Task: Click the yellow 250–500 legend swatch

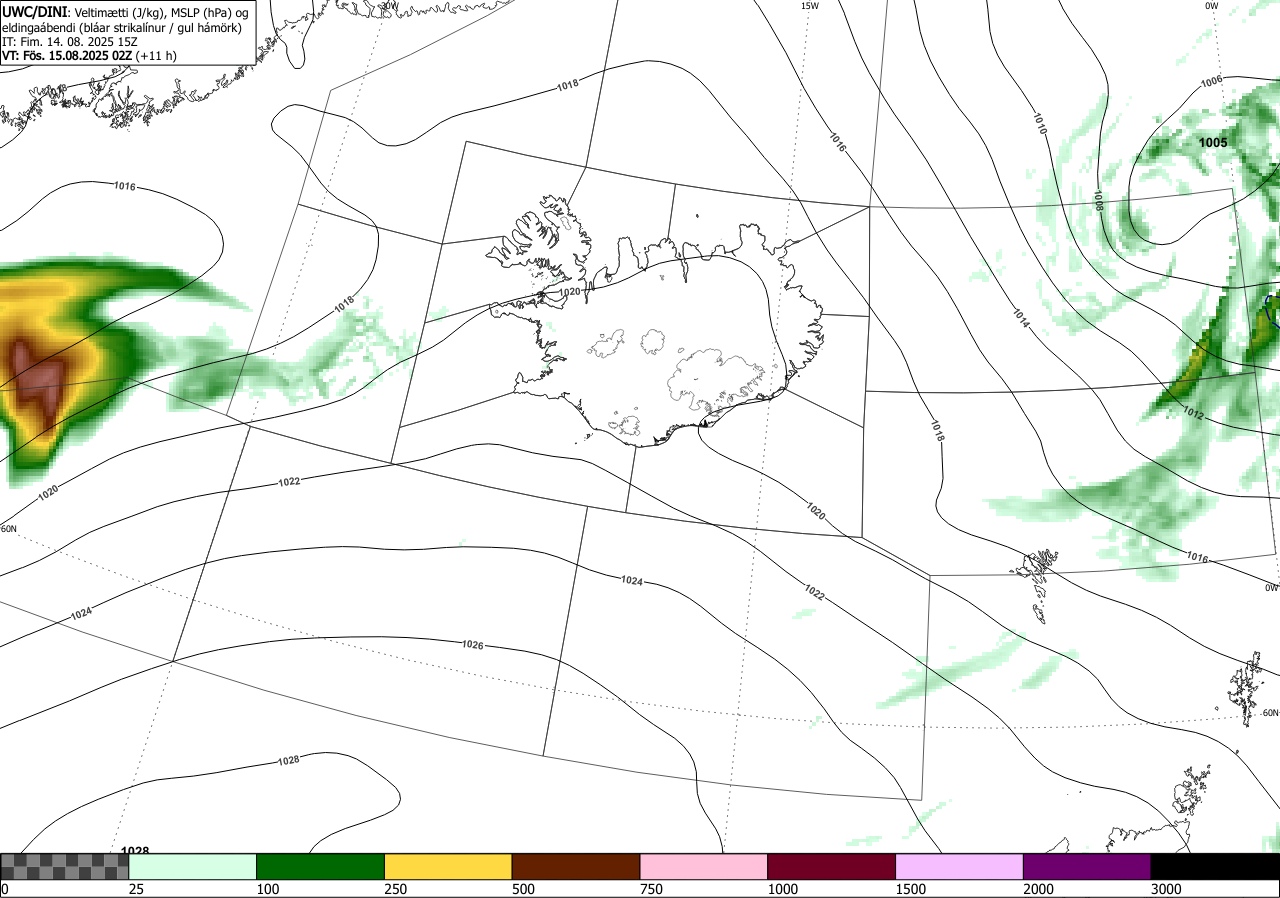Action: tap(448, 866)
